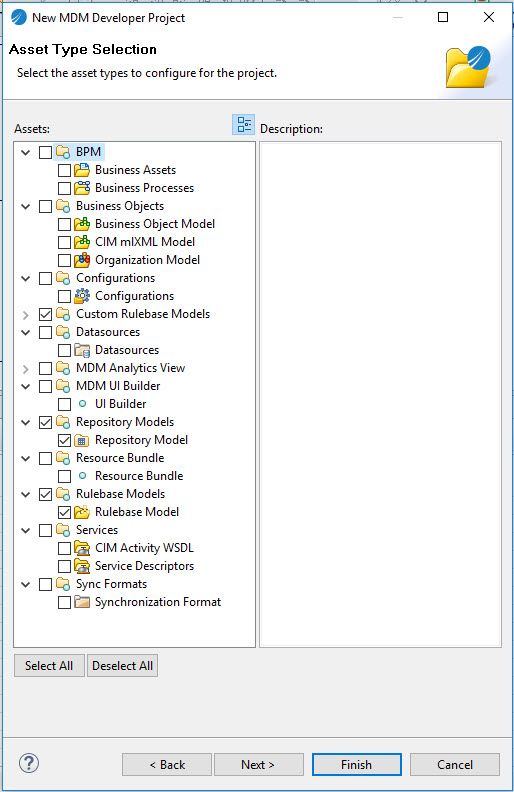
Task: Expand the MDM Analytics View node
Action: pyautogui.click(x=26, y=369)
